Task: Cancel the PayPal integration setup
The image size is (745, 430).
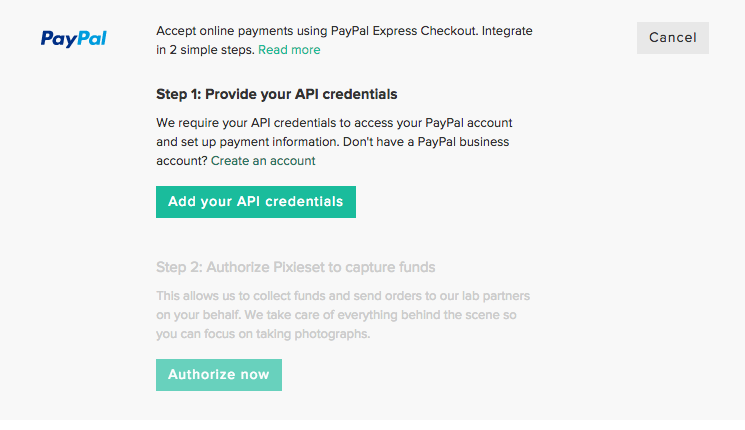Action: pyautogui.click(x=673, y=38)
